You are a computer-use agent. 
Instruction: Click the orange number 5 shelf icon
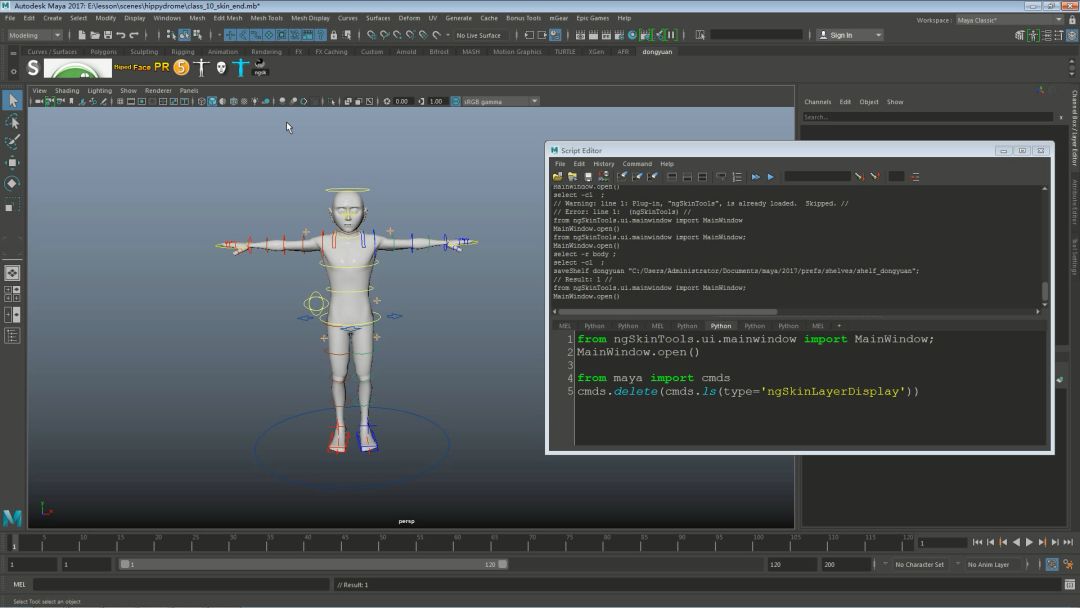pos(181,68)
